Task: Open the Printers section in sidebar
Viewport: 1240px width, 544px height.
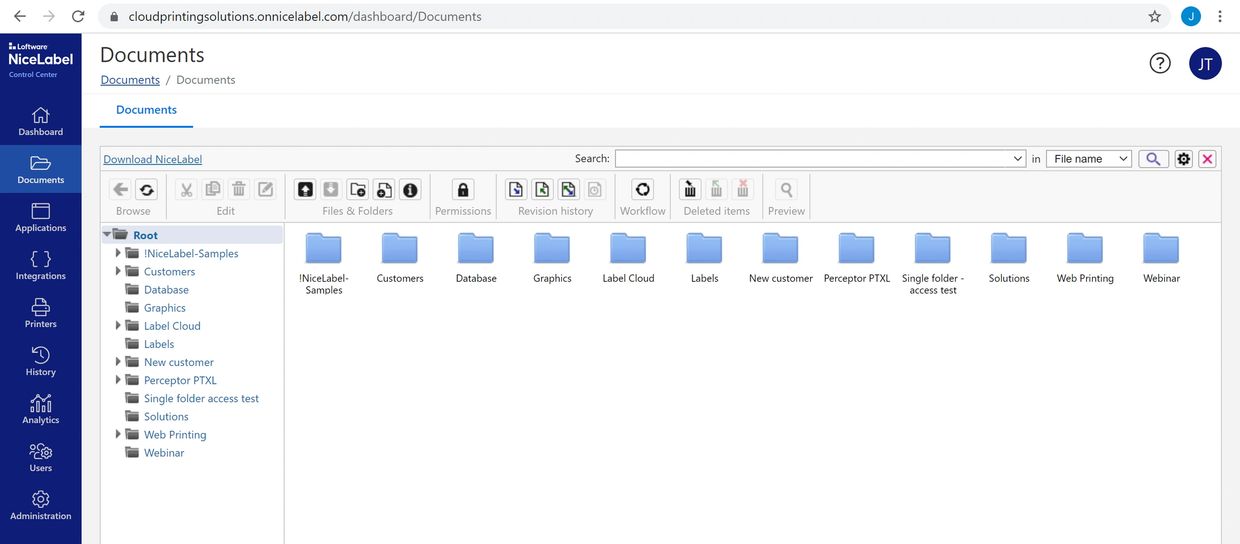Action: pyautogui.click(x=40, y=313)
